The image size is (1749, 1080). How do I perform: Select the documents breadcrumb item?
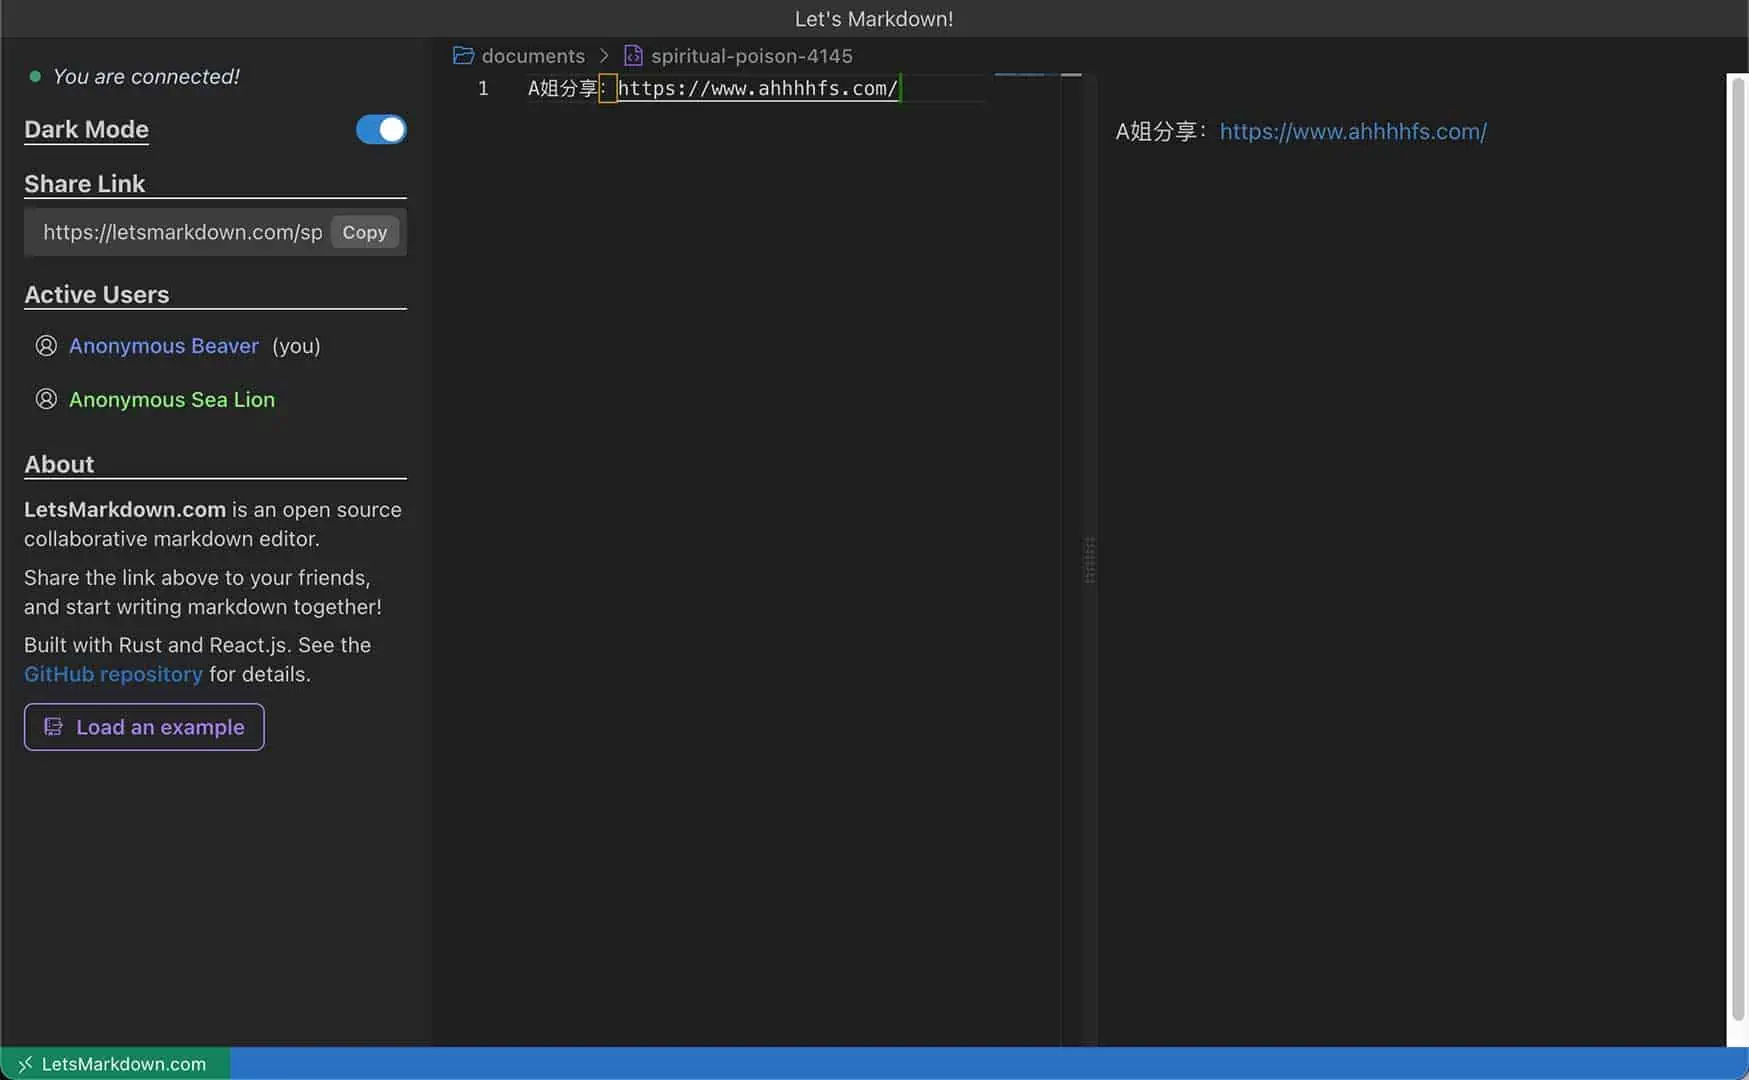pos(533,56)
